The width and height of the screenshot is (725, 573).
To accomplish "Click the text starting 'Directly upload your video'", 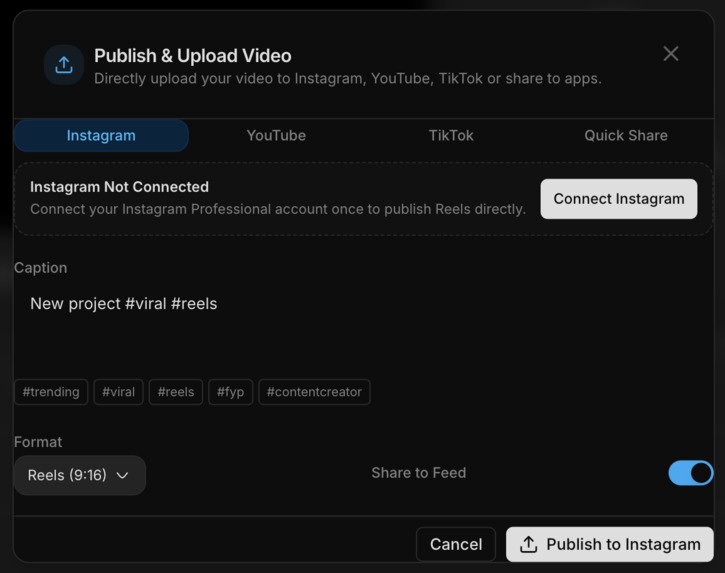I will (x=348, y=79).
